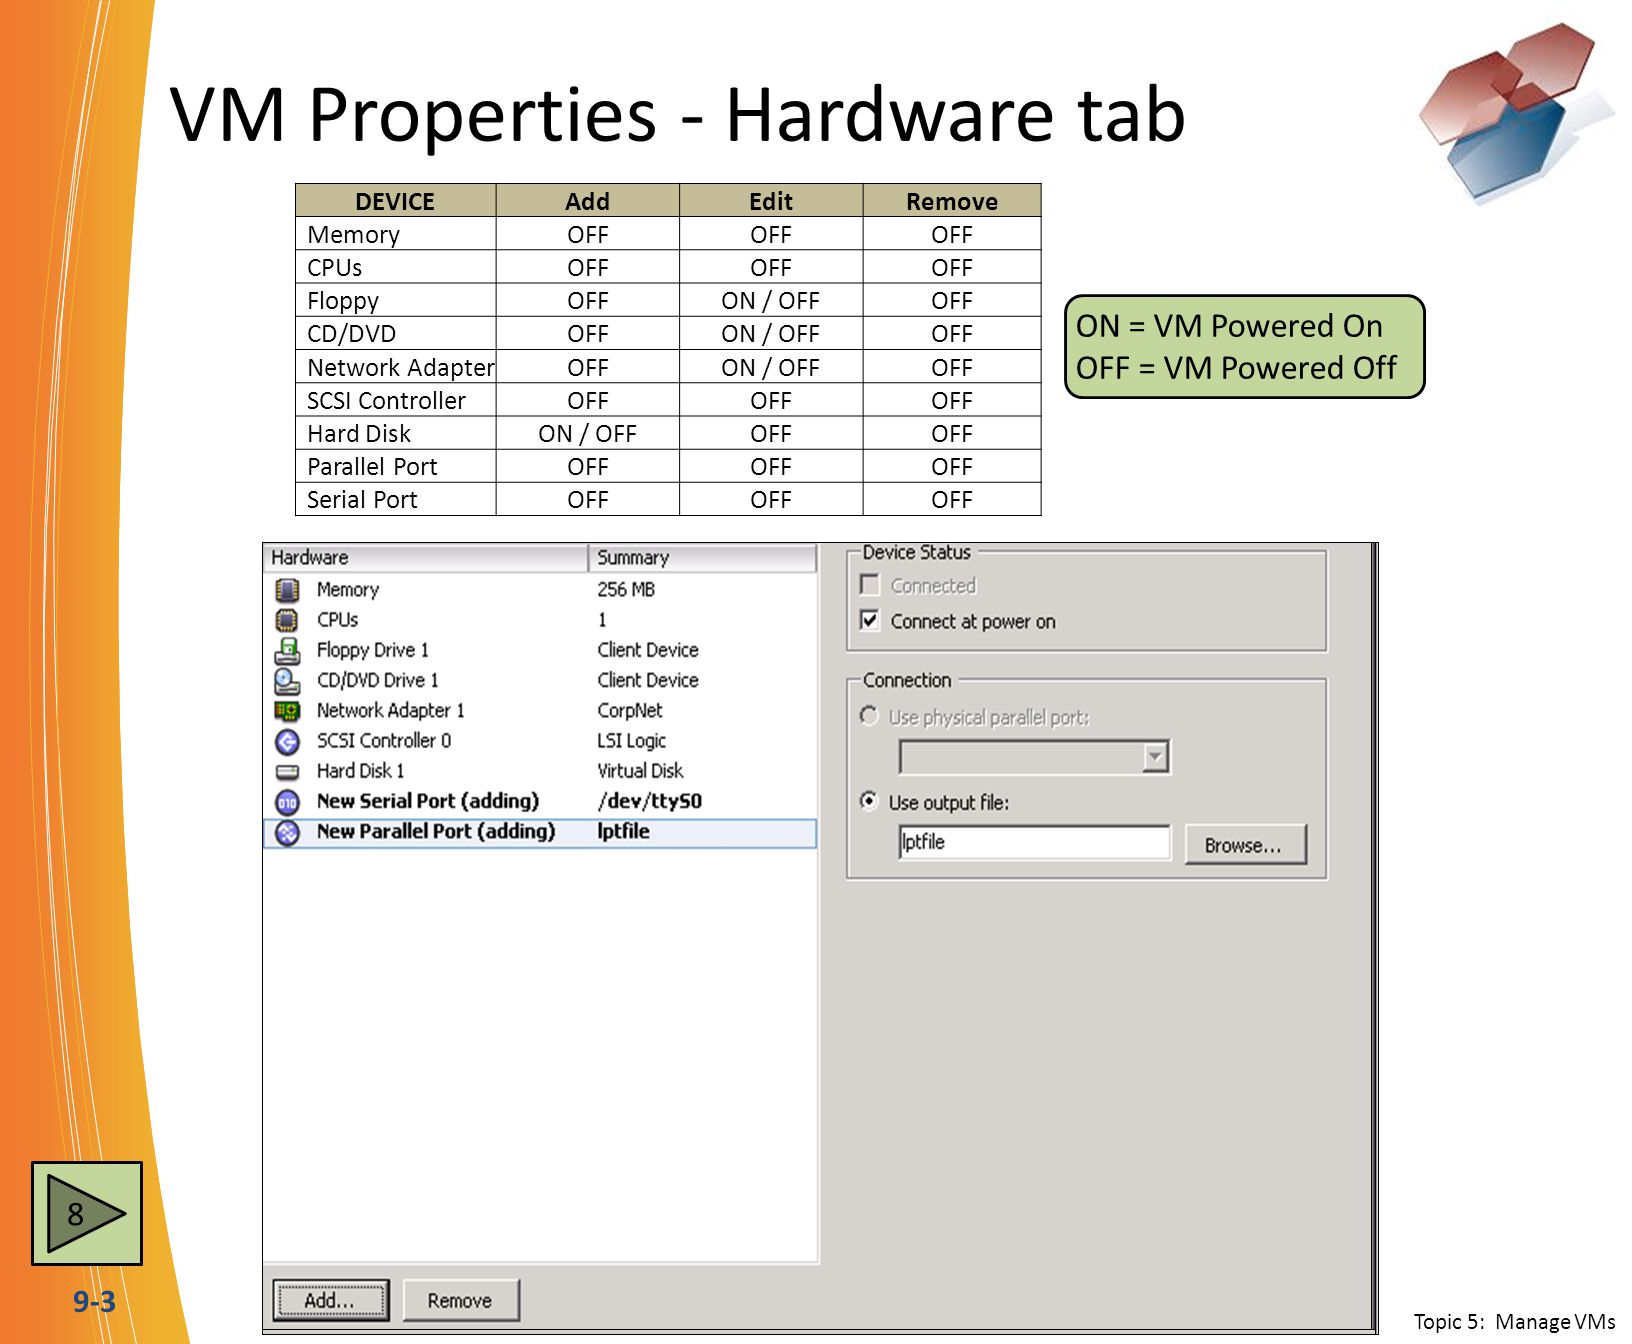Click SCSI Controller table row label
Image resolution: width=1632 pixels, height=1344 pixels.
pyautogui.click(x=386, y=401)
